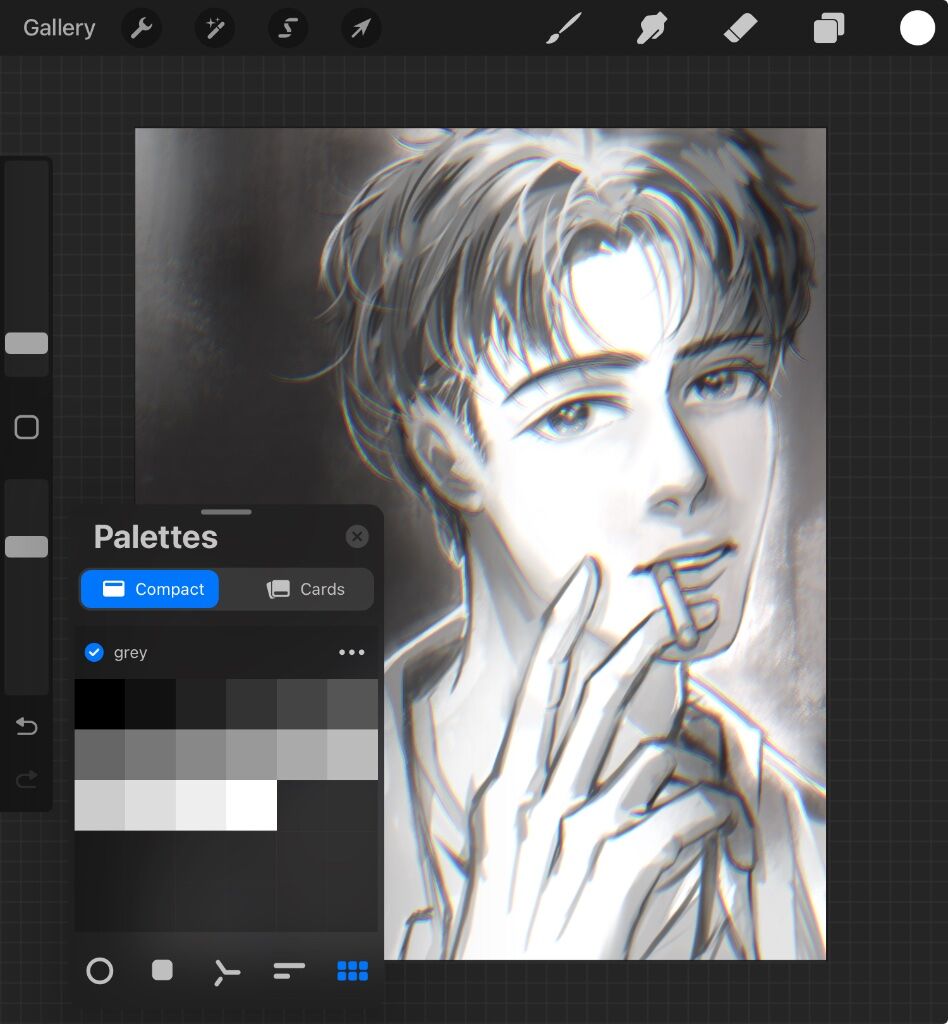The image size is (948, 1024).
Task: Pick the first light grey swatch in third row
Action: click(x=100, y=805)
